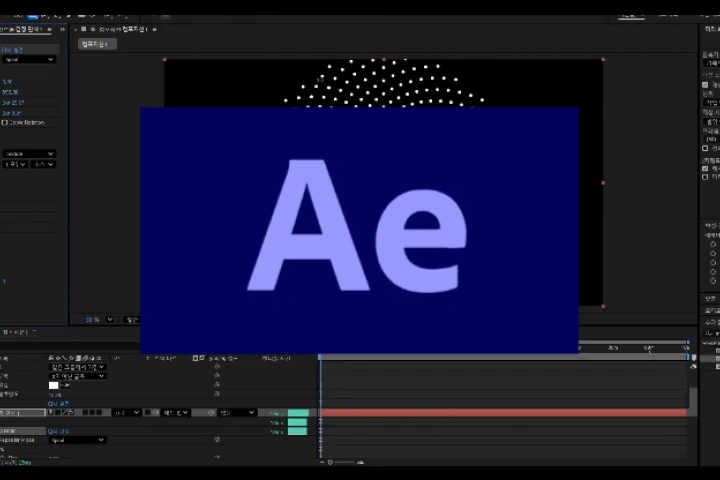The width and height of the screenshot is (720, 480).
Task: Click the time navigator bar above the ruler
Action: [633, 342]
